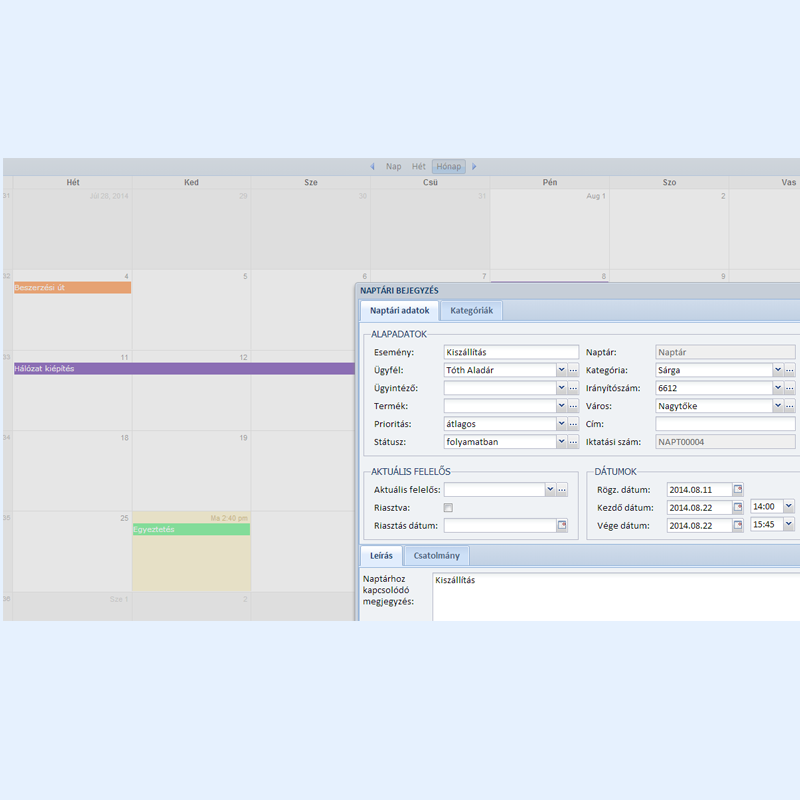Switch calendar to Hét view
This screenshot has width=800, height=800.
coord(419,166)
